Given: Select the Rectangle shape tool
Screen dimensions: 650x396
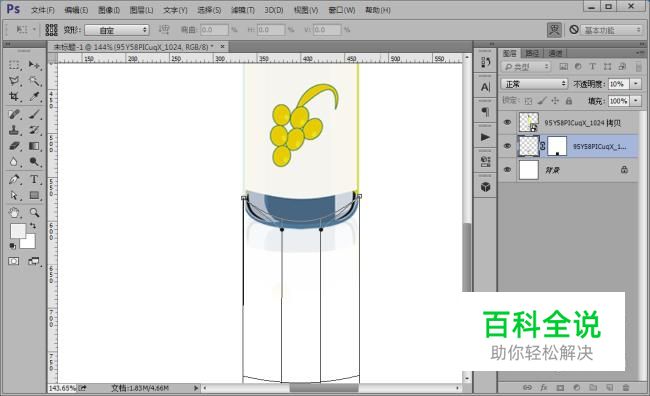Looking at the screenshot, I should (x=34, y=195).
